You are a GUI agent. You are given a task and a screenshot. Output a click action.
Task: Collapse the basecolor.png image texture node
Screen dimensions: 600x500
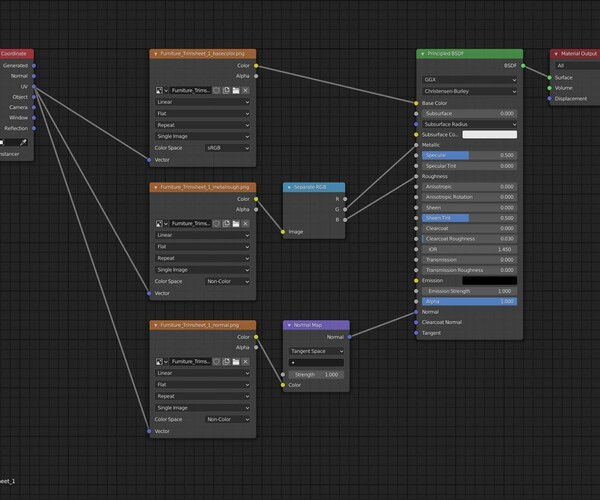pyautogui.click(x=155, y=54)
